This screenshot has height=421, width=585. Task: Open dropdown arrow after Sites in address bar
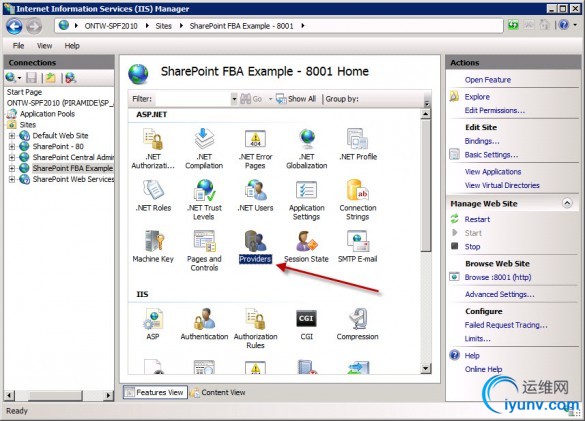(181, 26)
